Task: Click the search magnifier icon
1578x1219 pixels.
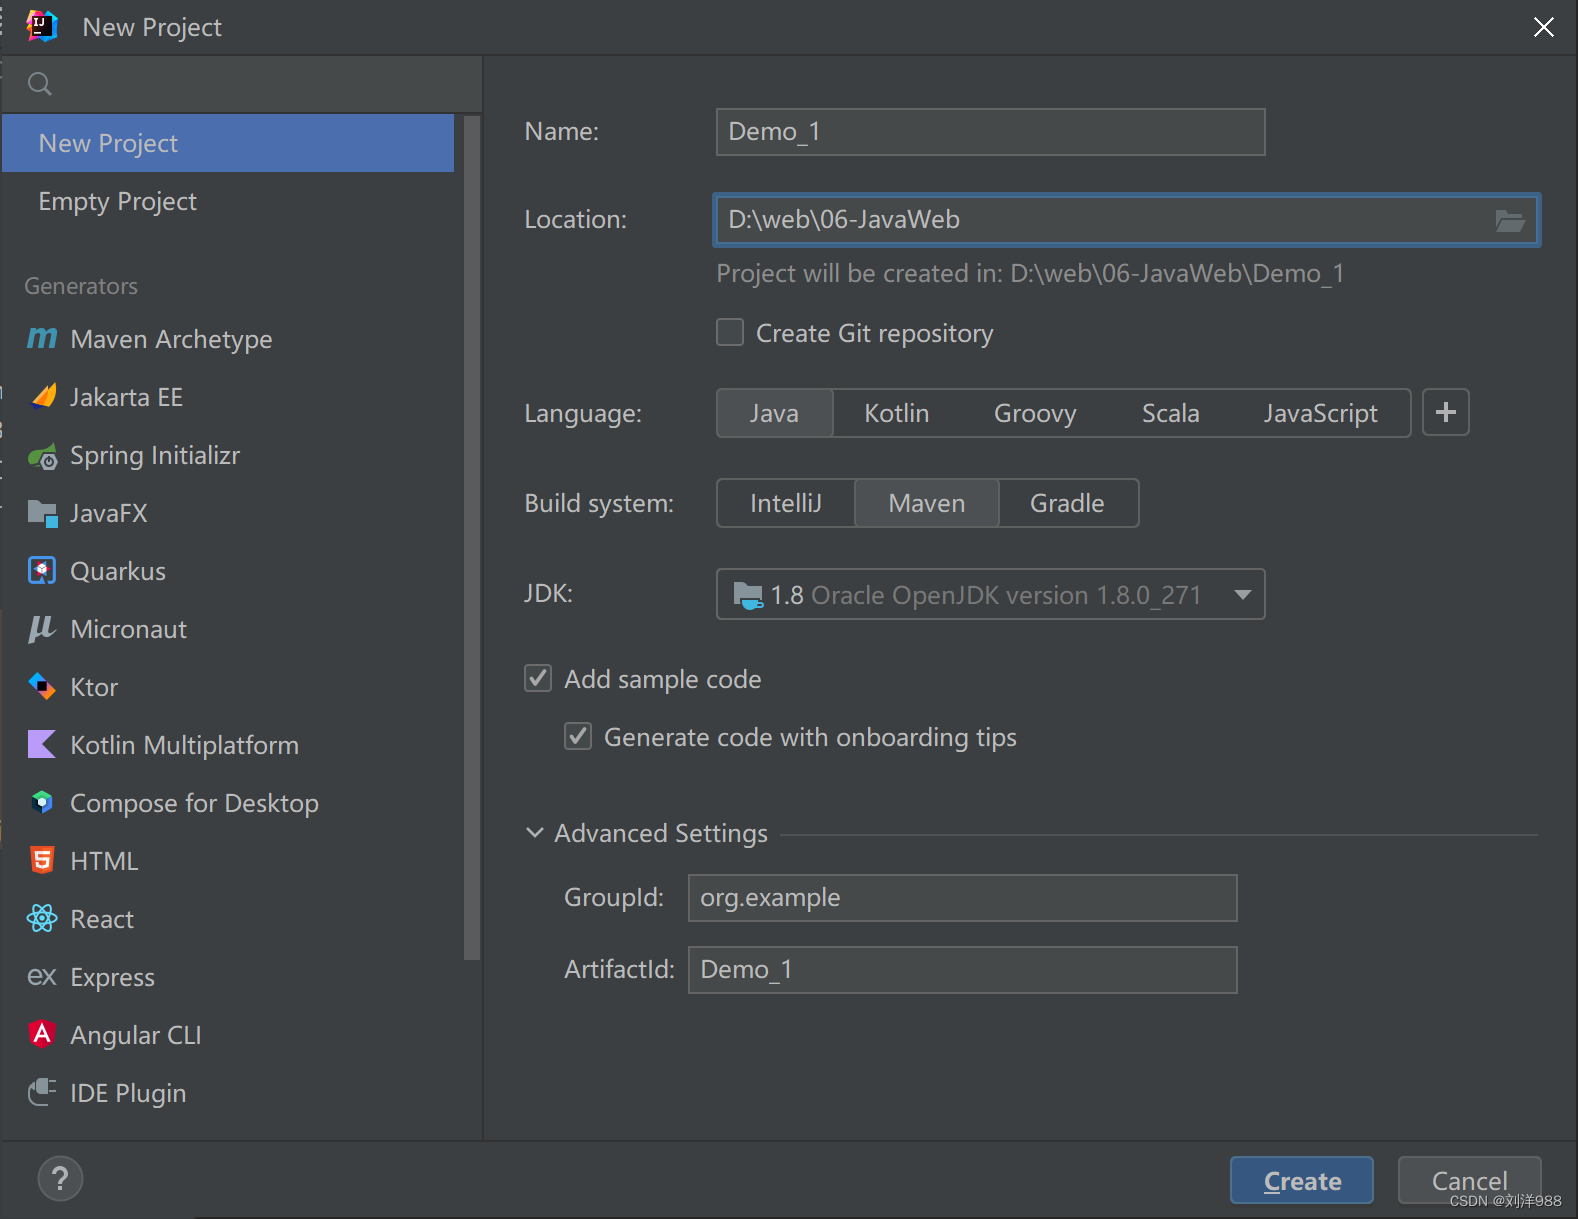Action: [40, 84]
